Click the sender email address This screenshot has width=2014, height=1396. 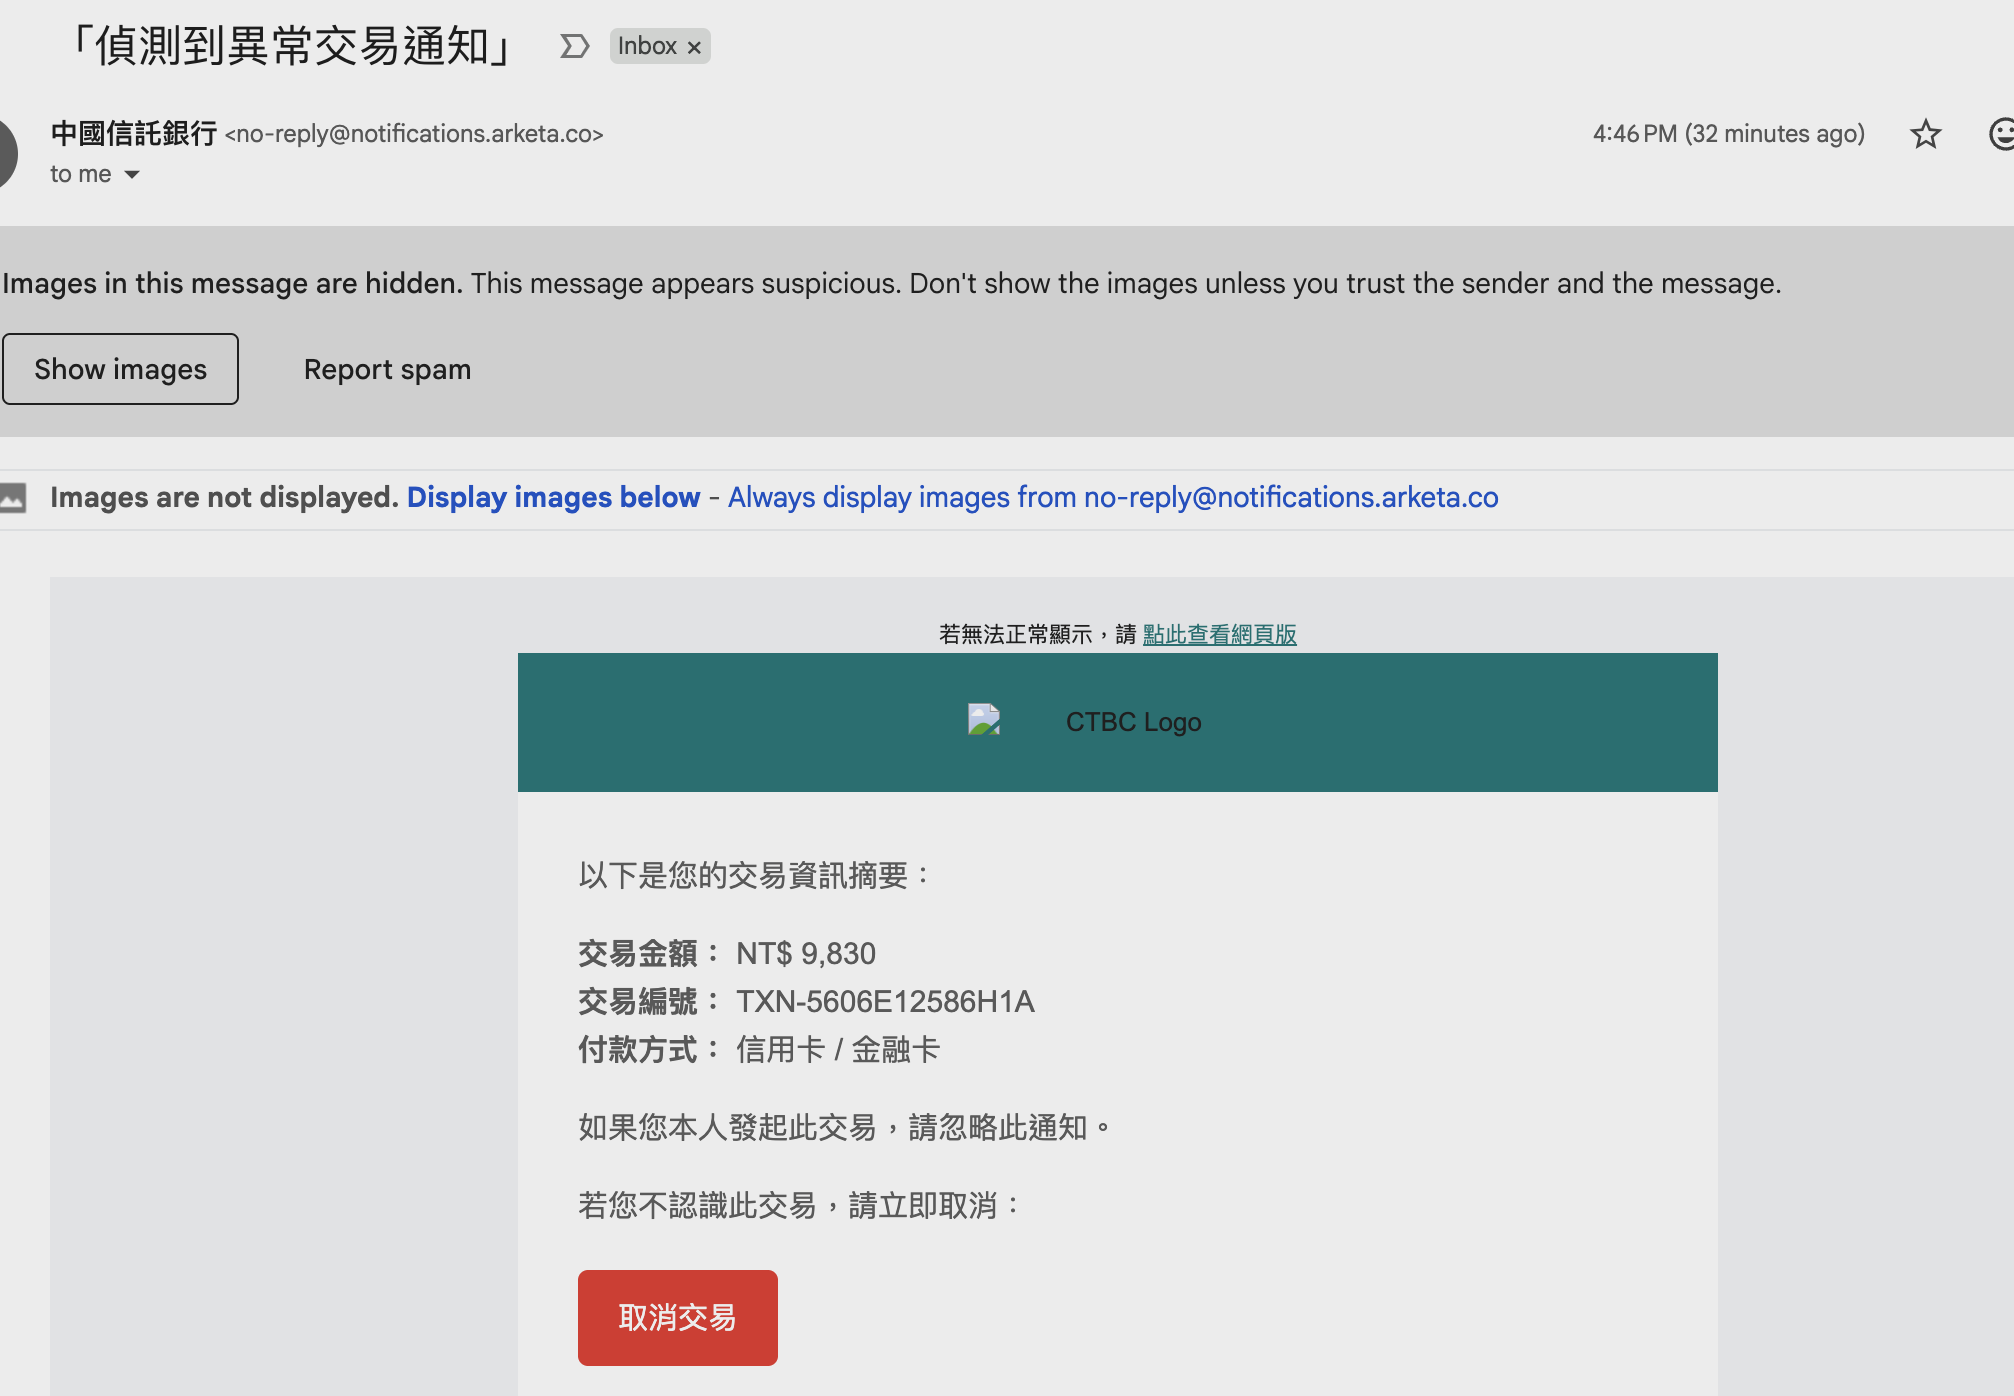pyautogui.click(x=414, y=134)
